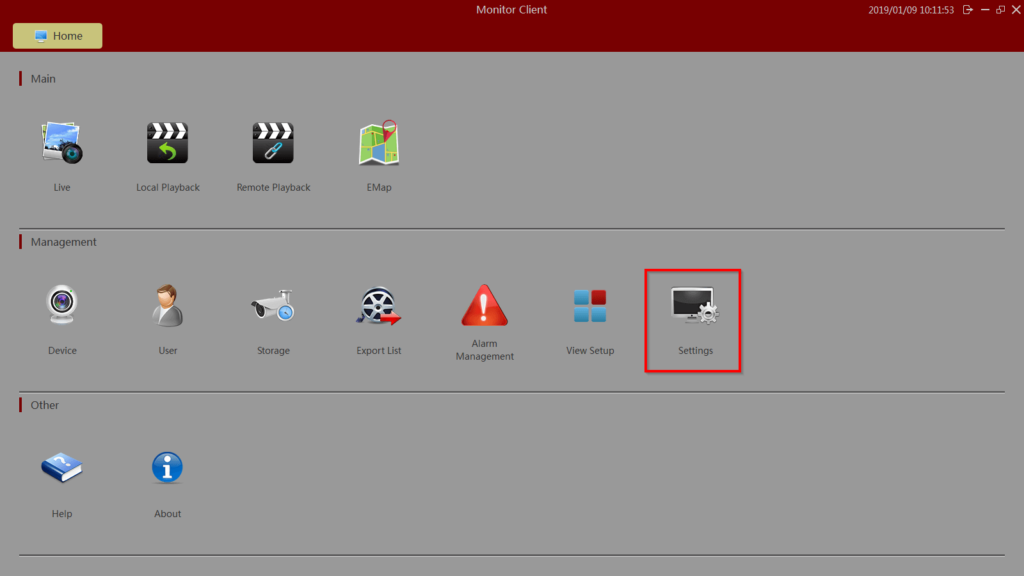Open Remote Playback
Viewport: 1024px width, 576px height.
pyautogui.click(x=273, y=142)
